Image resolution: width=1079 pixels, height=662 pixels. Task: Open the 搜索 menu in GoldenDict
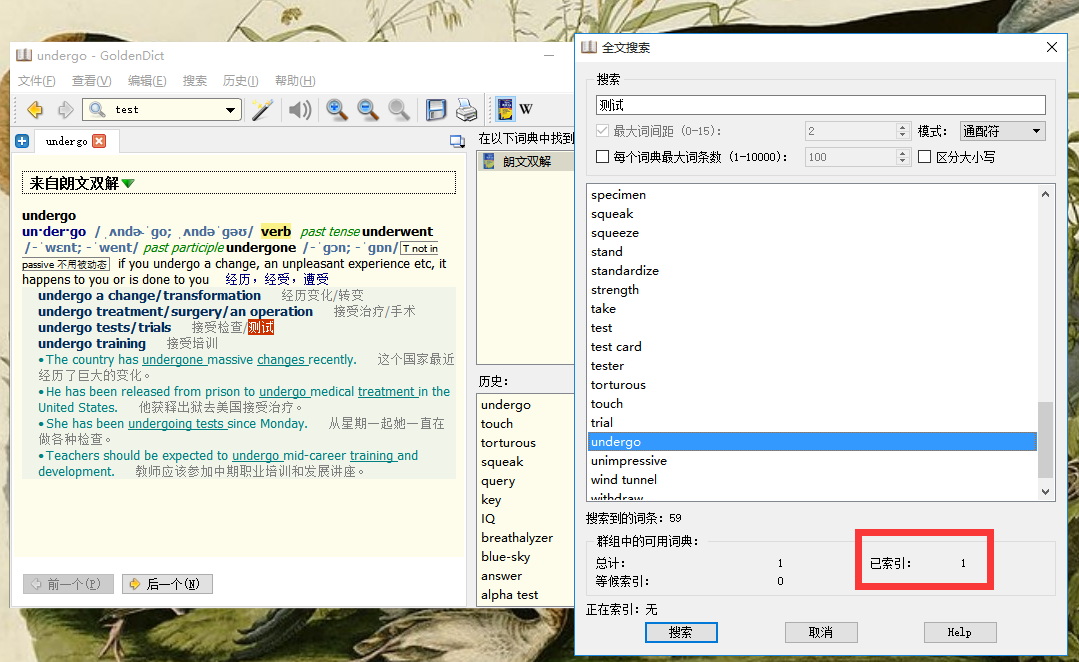point(195,81)
